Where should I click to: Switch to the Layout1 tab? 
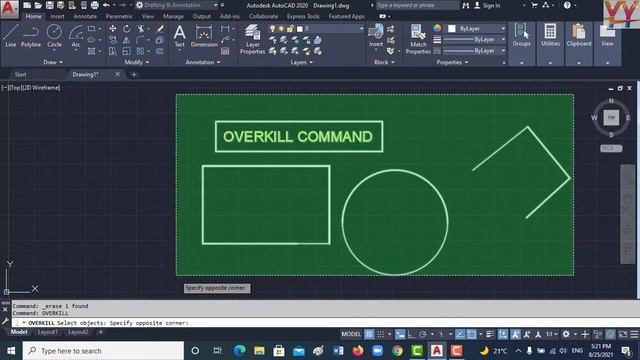pos(48,332)
